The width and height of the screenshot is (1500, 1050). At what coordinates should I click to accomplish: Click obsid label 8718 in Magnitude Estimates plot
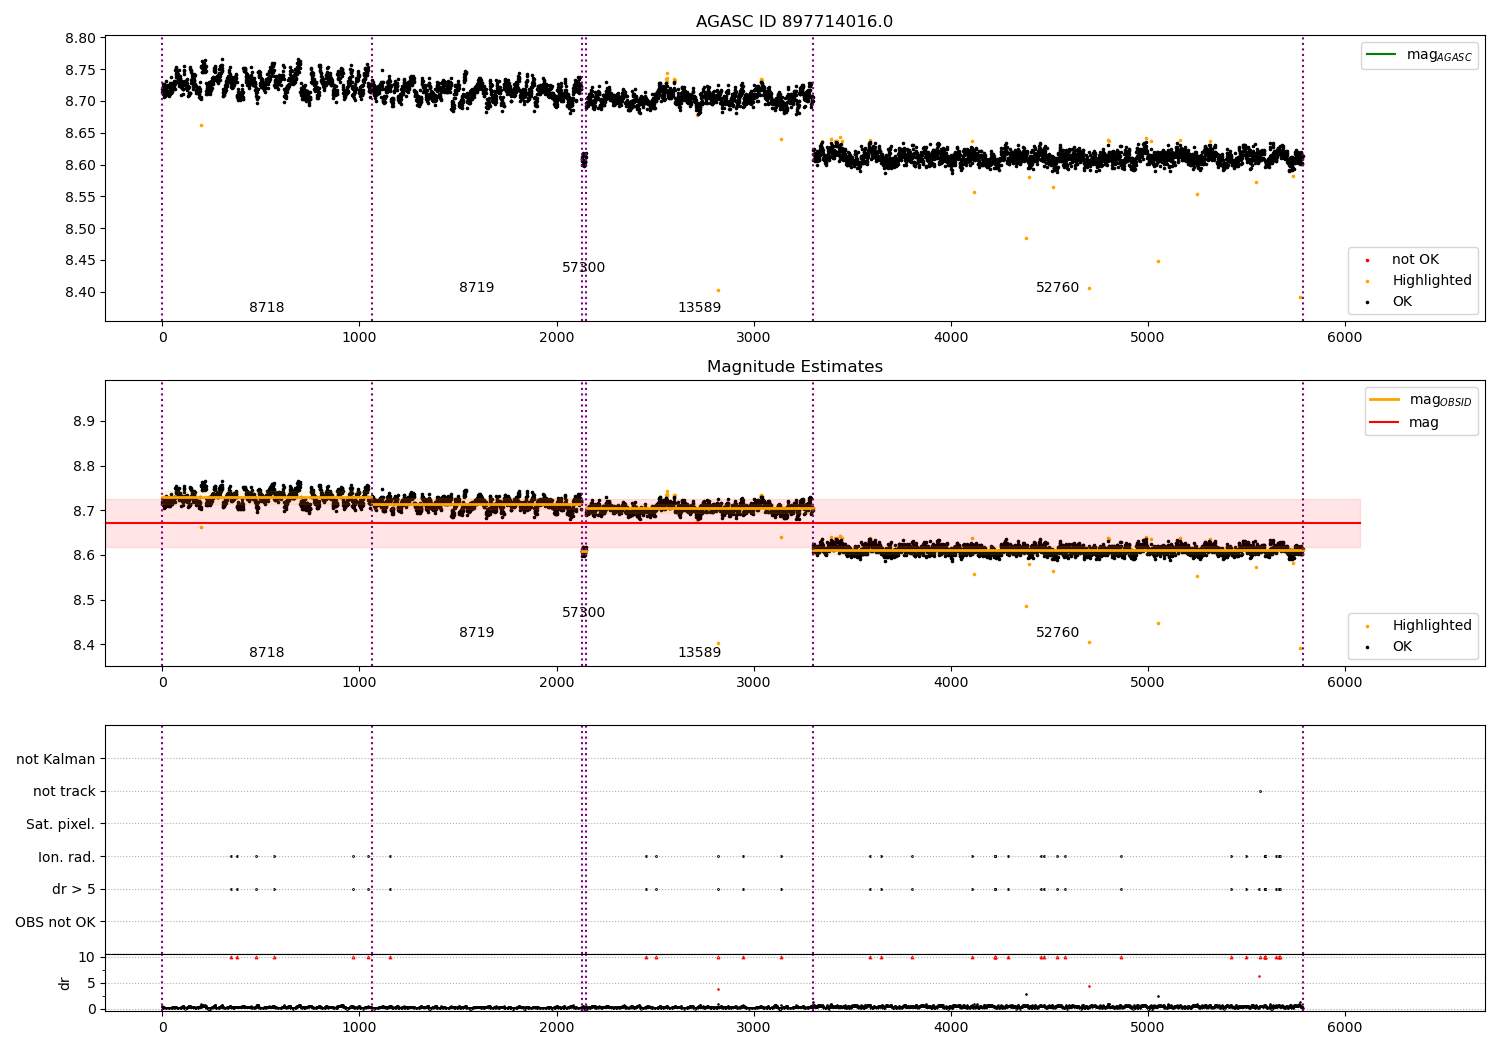click(267, 653)
